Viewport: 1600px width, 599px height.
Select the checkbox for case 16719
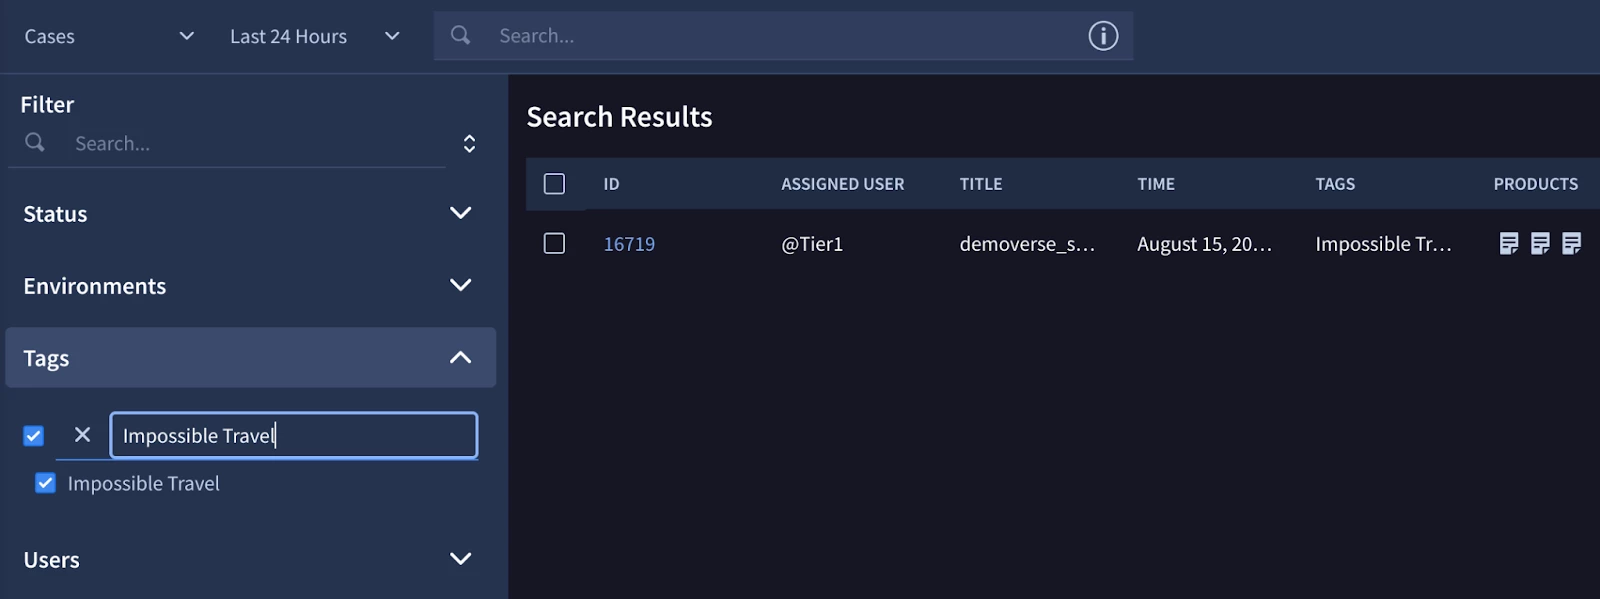pyautogui.click(x=554, y=243)
